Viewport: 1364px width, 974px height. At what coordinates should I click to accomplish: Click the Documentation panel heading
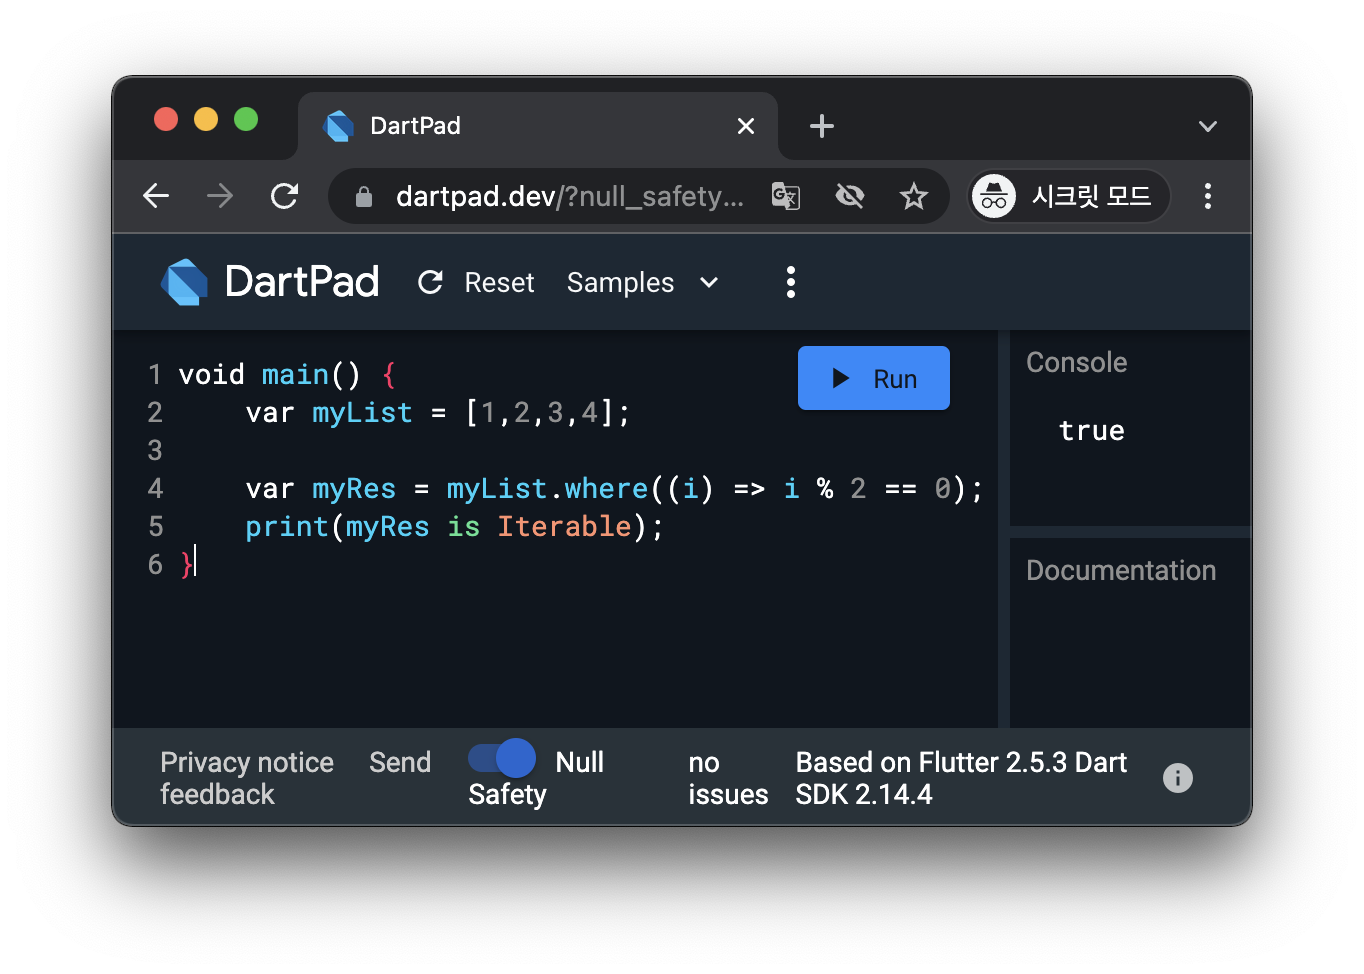coord(1121,570)
